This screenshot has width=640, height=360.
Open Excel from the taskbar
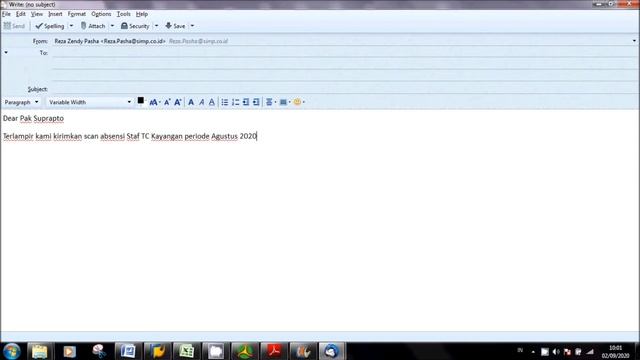pos(186,351)
